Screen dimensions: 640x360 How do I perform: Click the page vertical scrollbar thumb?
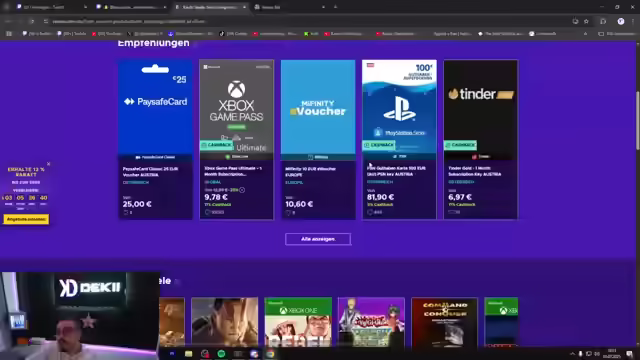coord(638,120)
